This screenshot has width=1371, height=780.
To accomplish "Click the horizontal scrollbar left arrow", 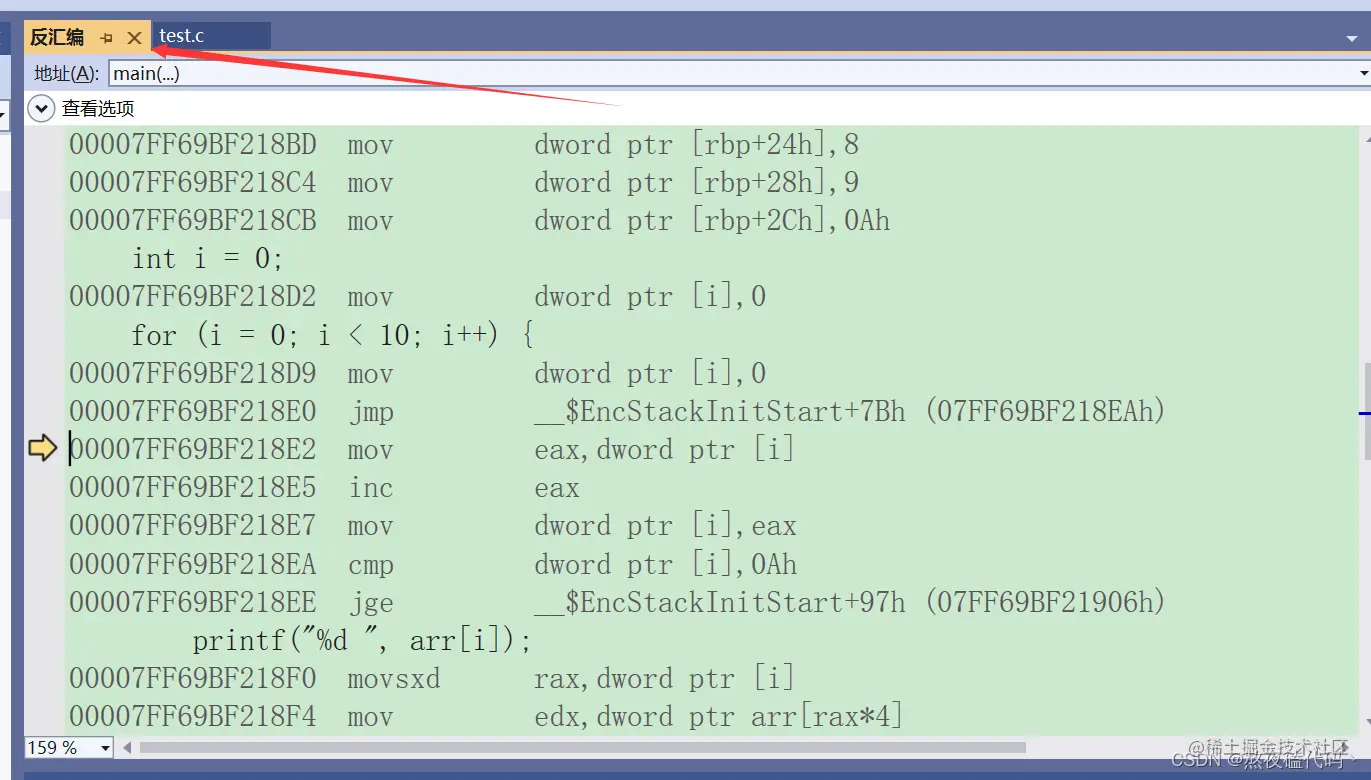I will coord(127,748).
